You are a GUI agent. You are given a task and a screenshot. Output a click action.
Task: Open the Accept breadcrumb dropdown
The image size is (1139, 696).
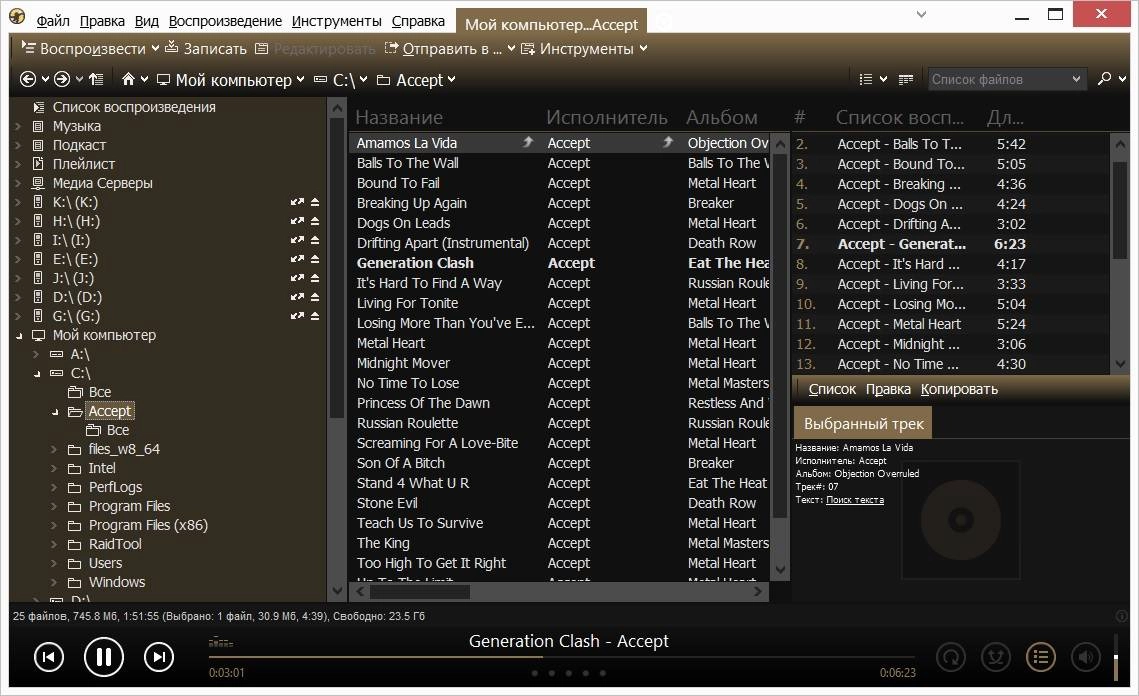(x=451, y=79)
